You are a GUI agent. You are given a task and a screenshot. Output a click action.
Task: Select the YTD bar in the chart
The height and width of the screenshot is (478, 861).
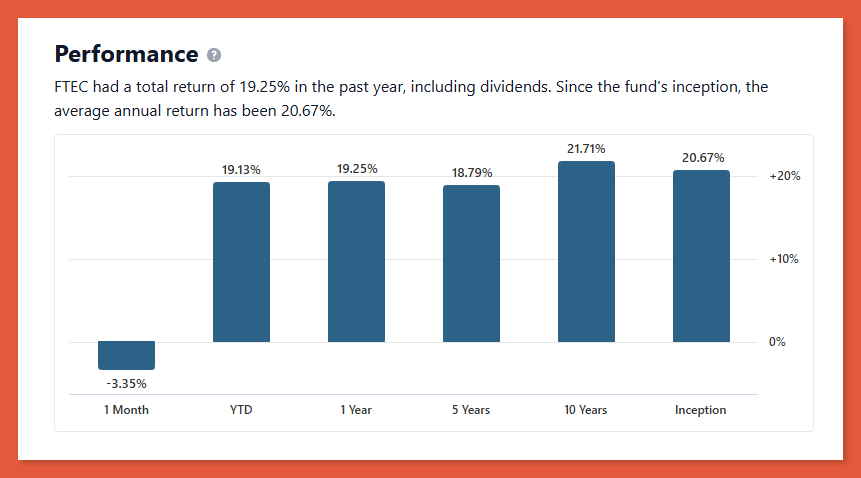[241, 262]
